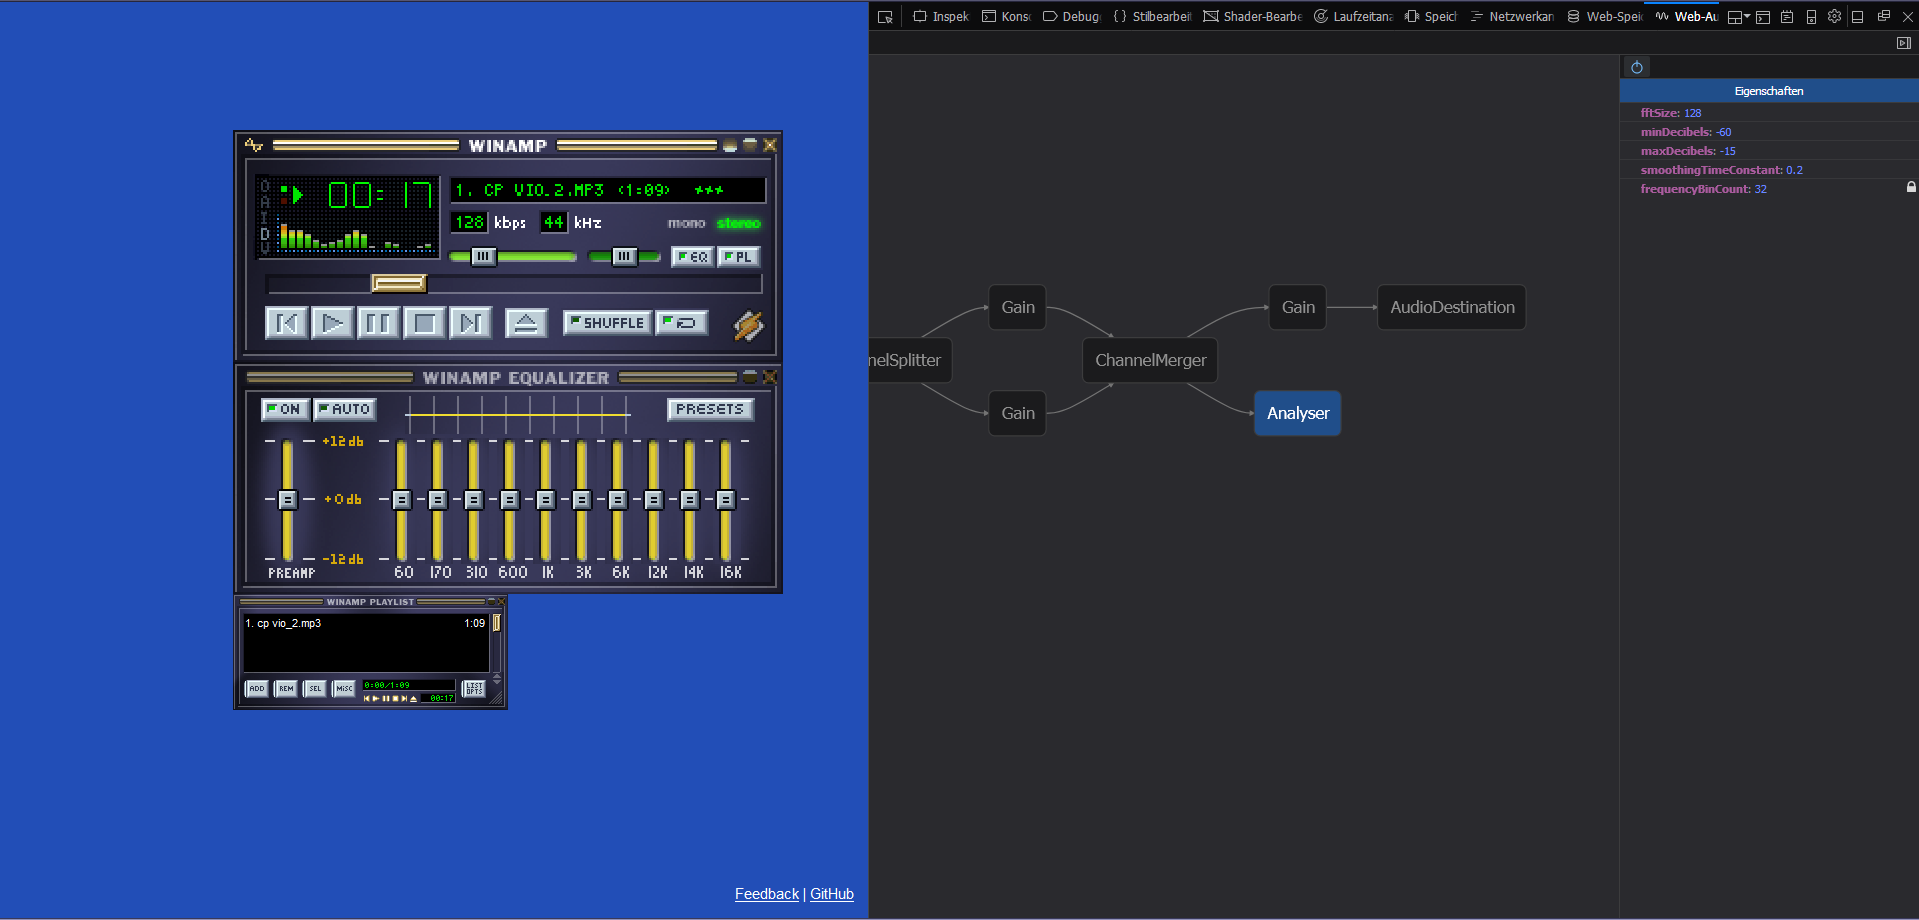
Task: Click the +12 db equalizer label
Action: [343, 441]
